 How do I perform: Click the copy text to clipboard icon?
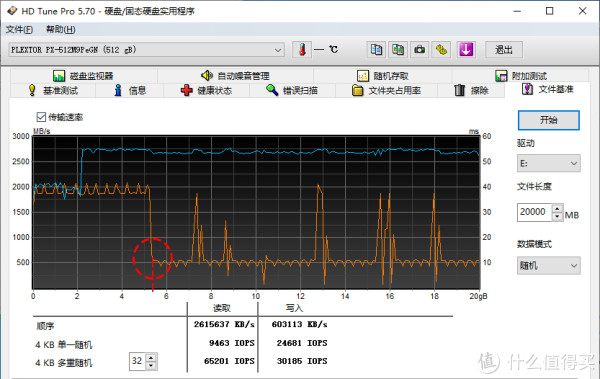(376, 49)
